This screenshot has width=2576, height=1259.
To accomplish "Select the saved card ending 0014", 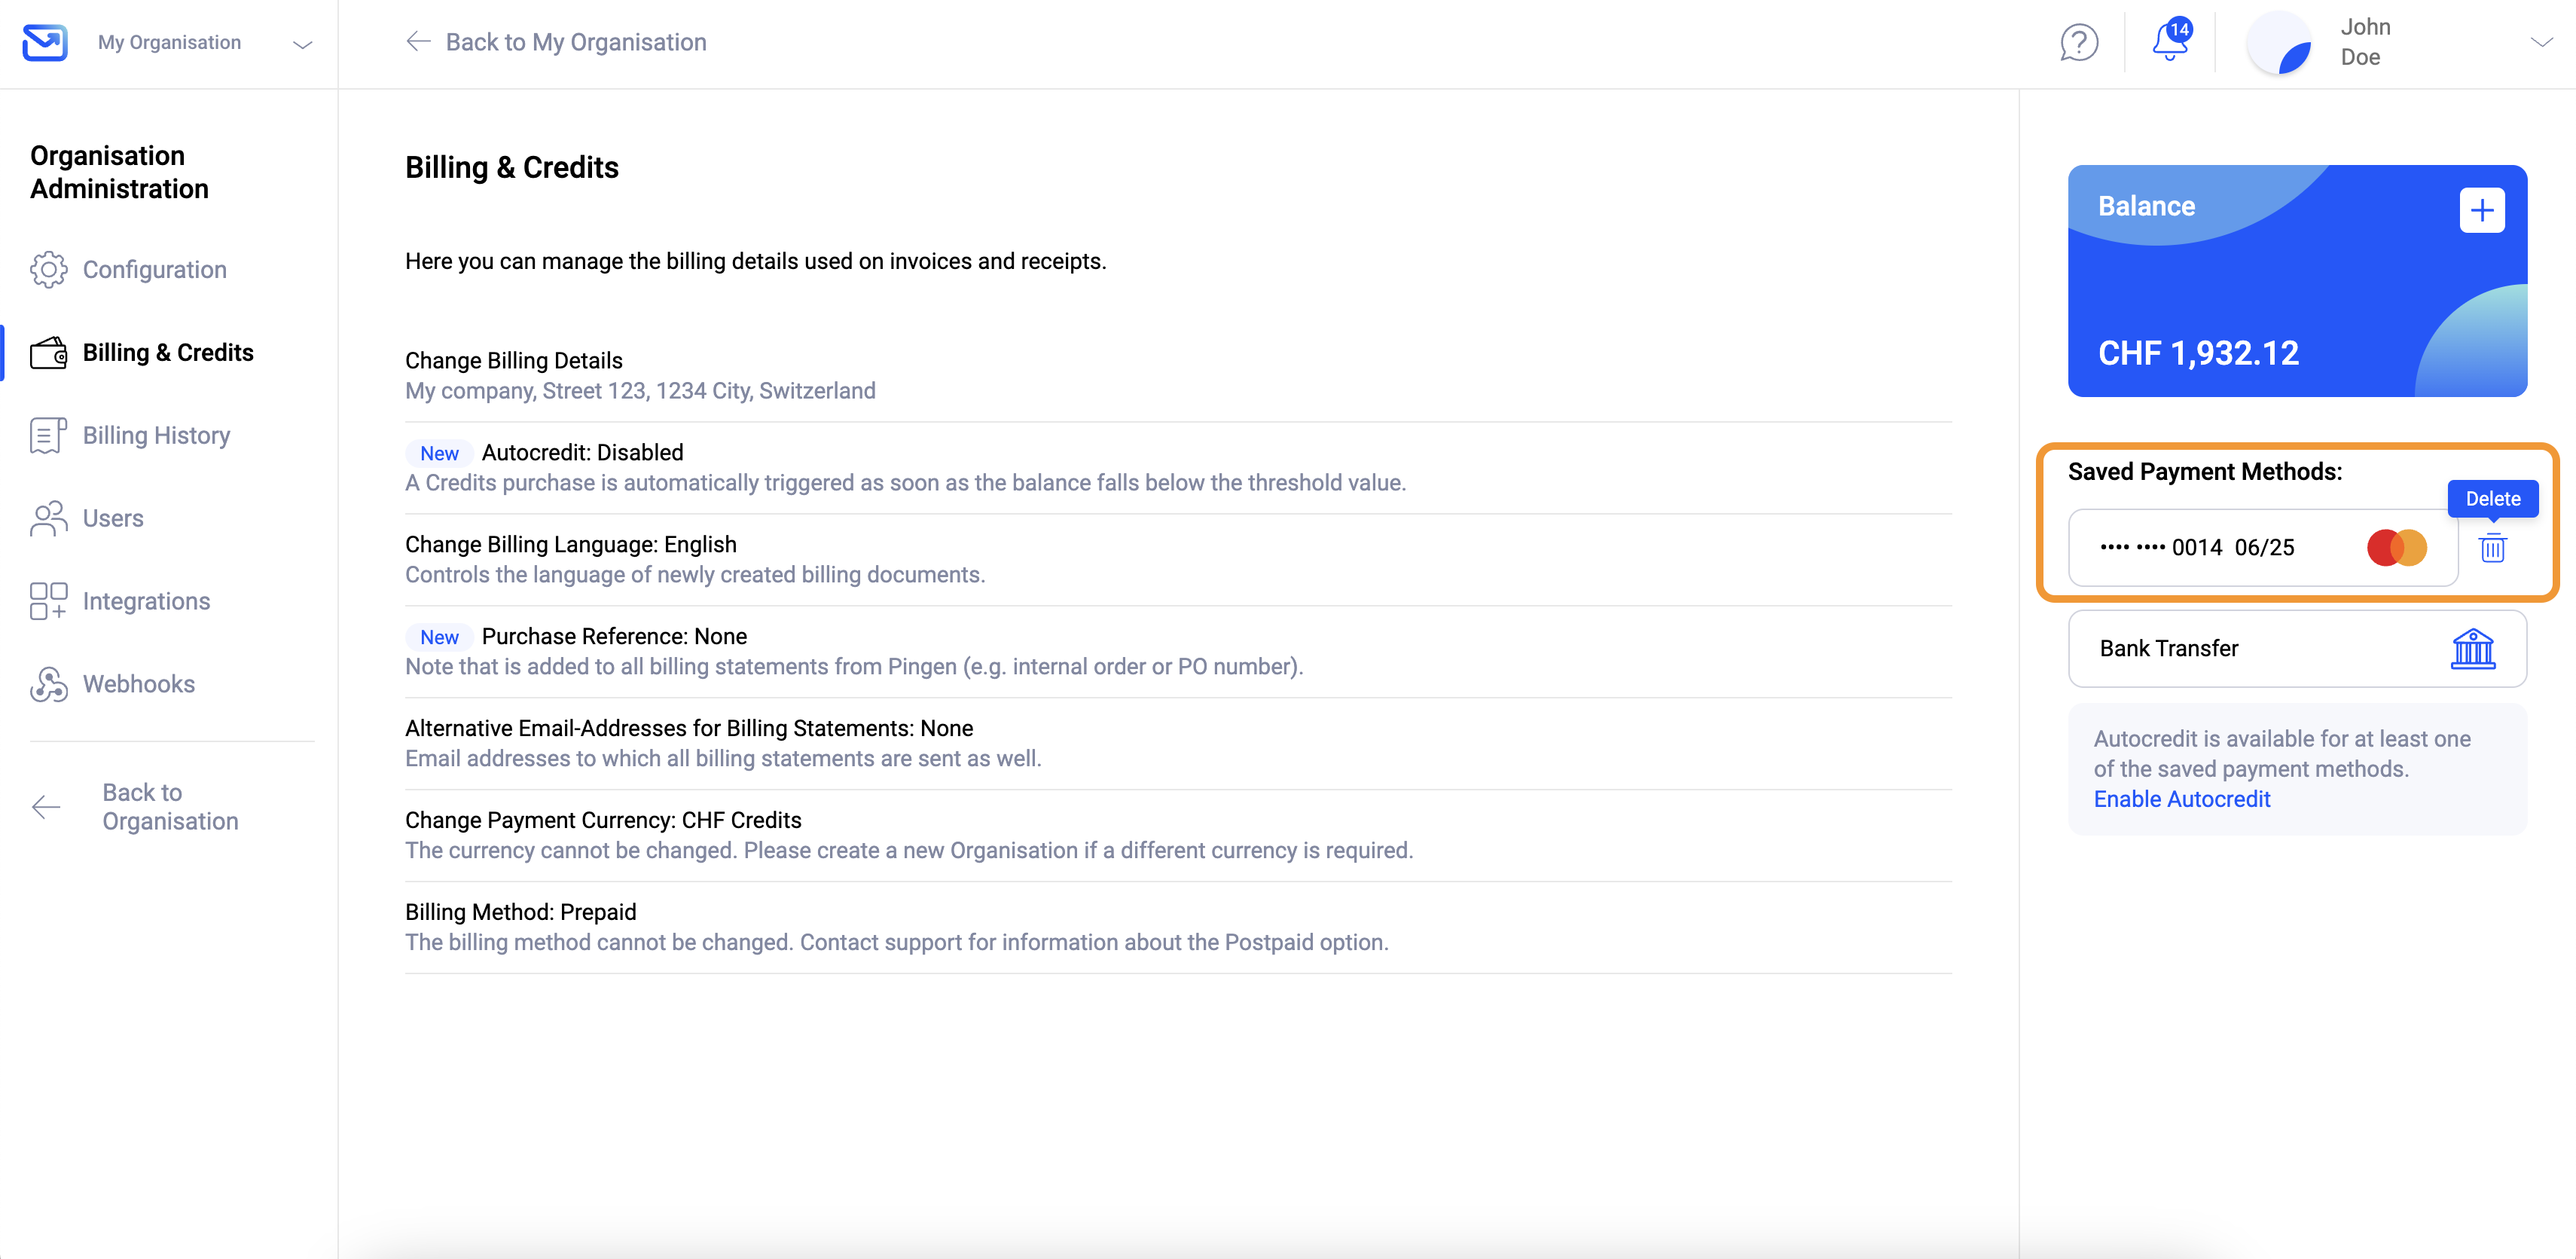I will point(2263,548).
